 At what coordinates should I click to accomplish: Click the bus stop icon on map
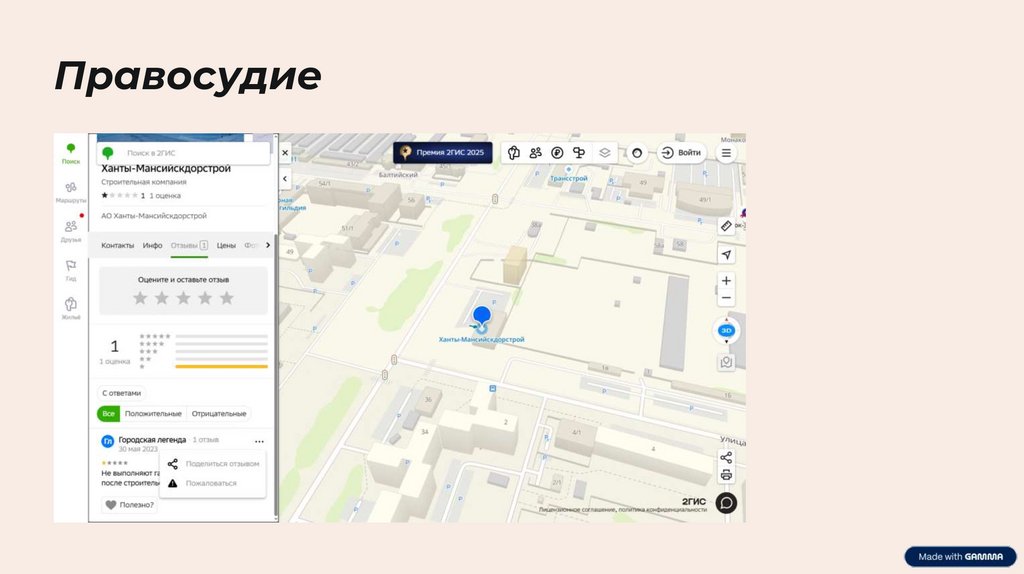pyautogui.click(x=492, y=389)
